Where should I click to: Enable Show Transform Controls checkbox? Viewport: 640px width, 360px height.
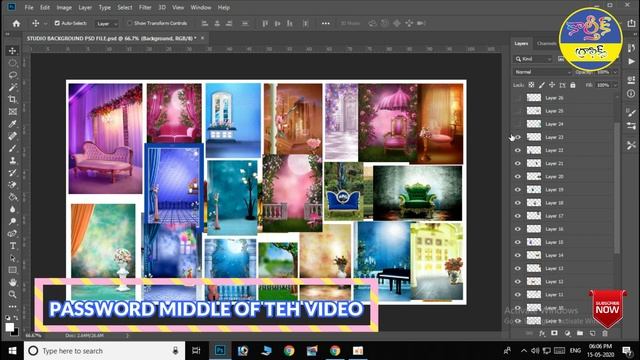coord(130,23)
